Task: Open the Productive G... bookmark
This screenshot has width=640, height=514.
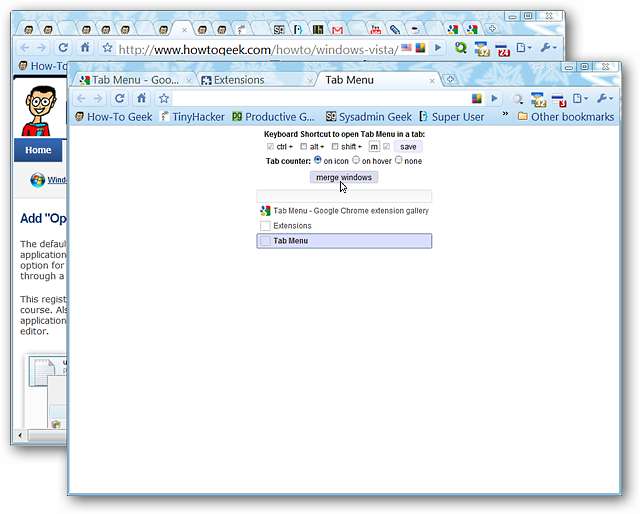Action: 273,117
